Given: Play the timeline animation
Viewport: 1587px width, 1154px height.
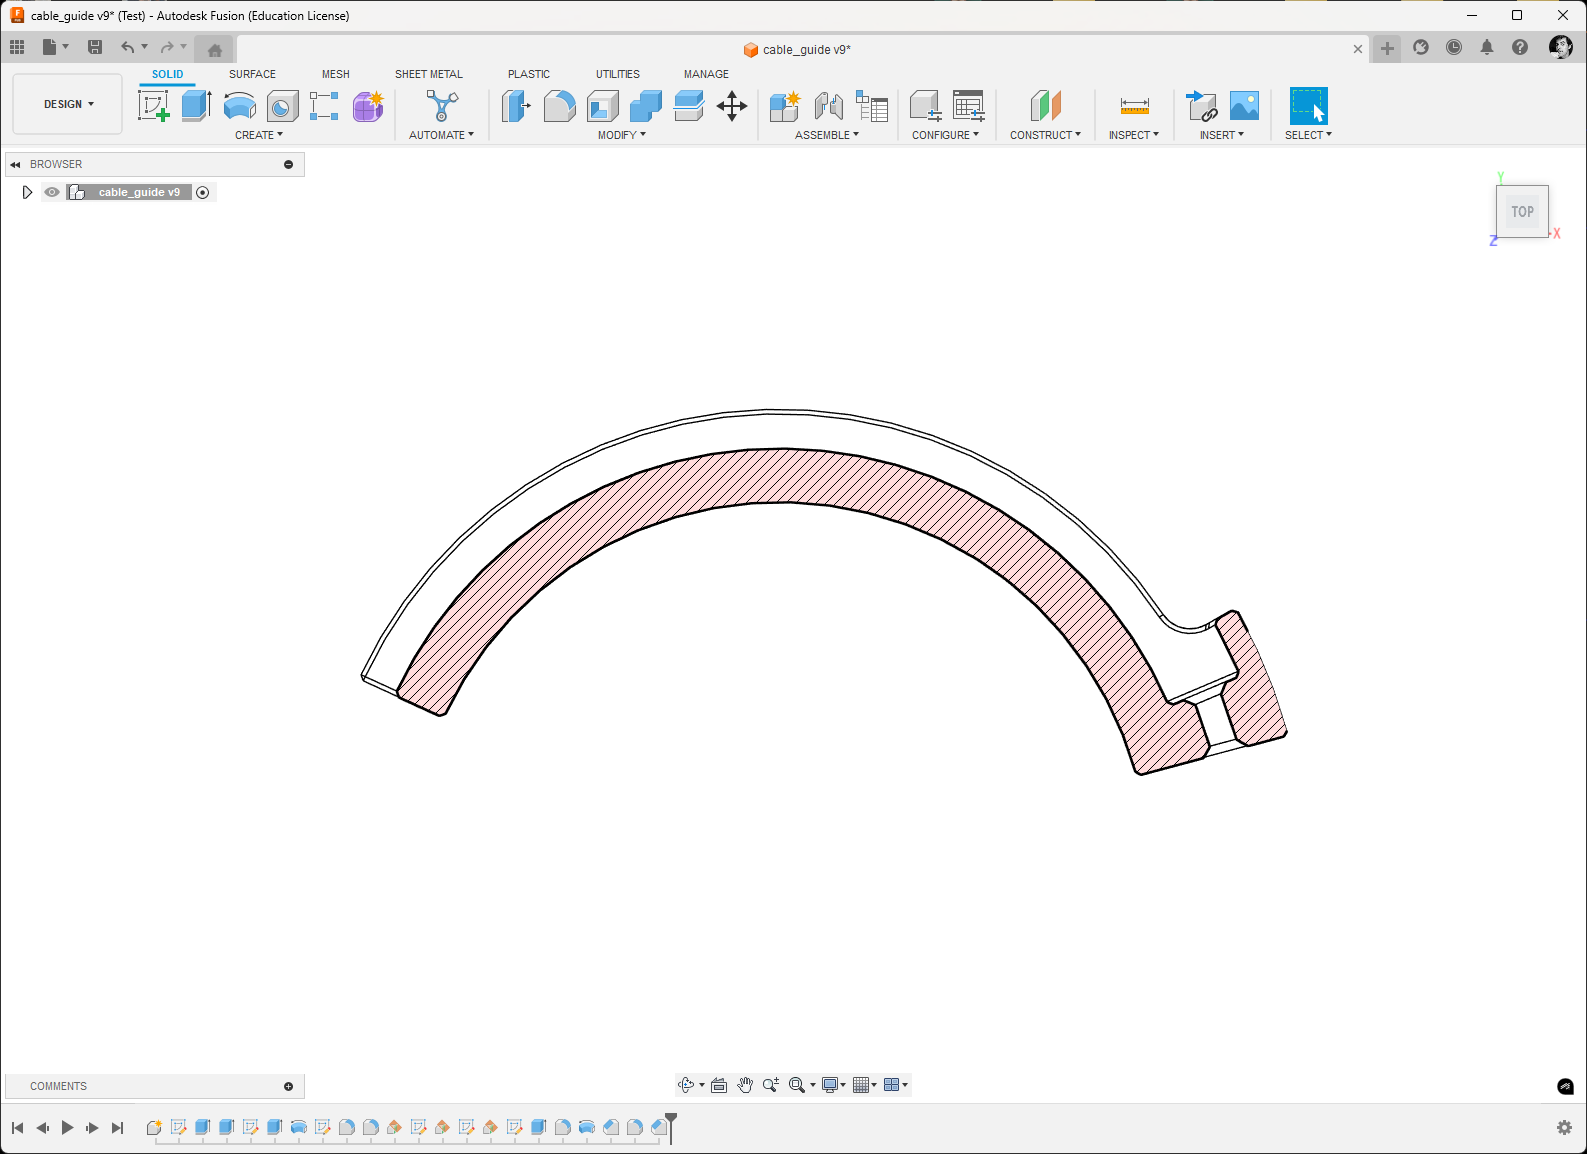Looking at the screenshot, I should [x=67, y=1128].
